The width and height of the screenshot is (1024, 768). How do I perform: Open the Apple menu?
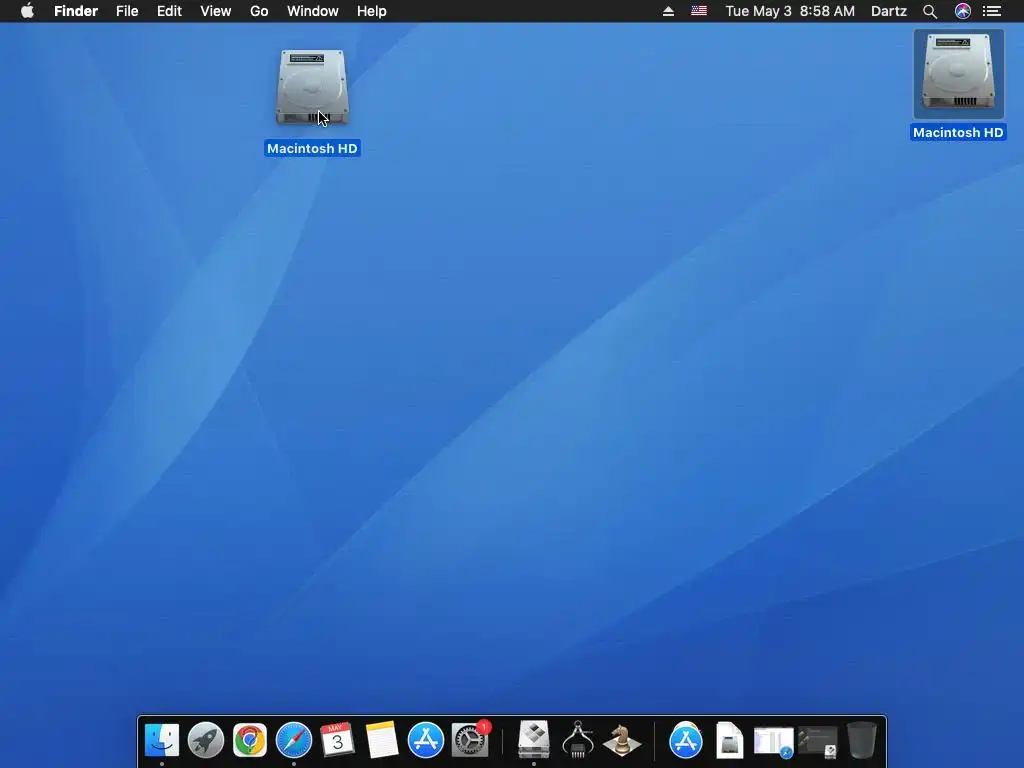[27, 11]
